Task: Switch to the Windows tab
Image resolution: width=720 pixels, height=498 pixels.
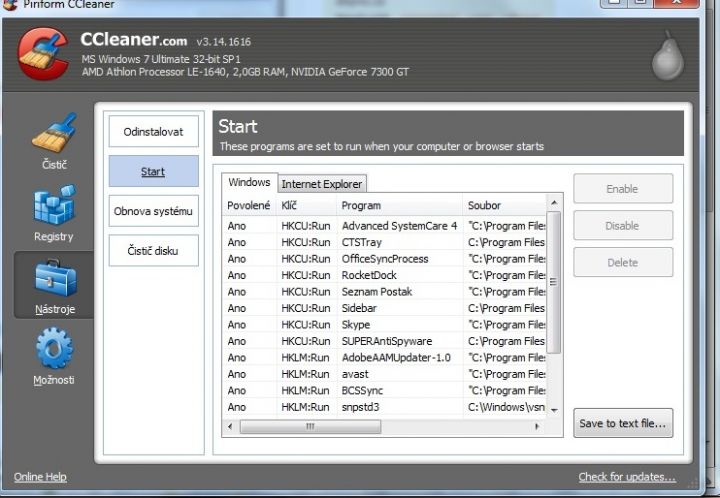Action: click(249, 182)
